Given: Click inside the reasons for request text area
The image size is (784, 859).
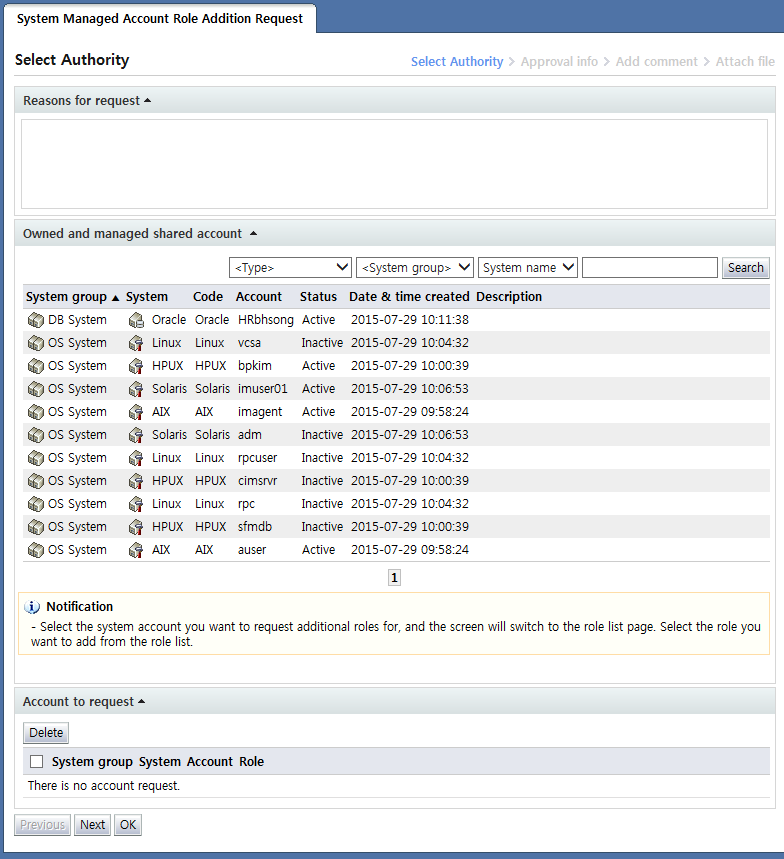Looking at the screenshot, I should (394, 164).
